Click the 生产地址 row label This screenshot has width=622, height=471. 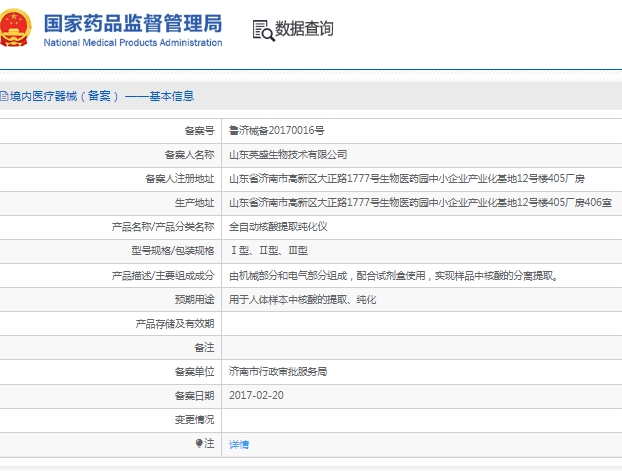coord(194,203)
